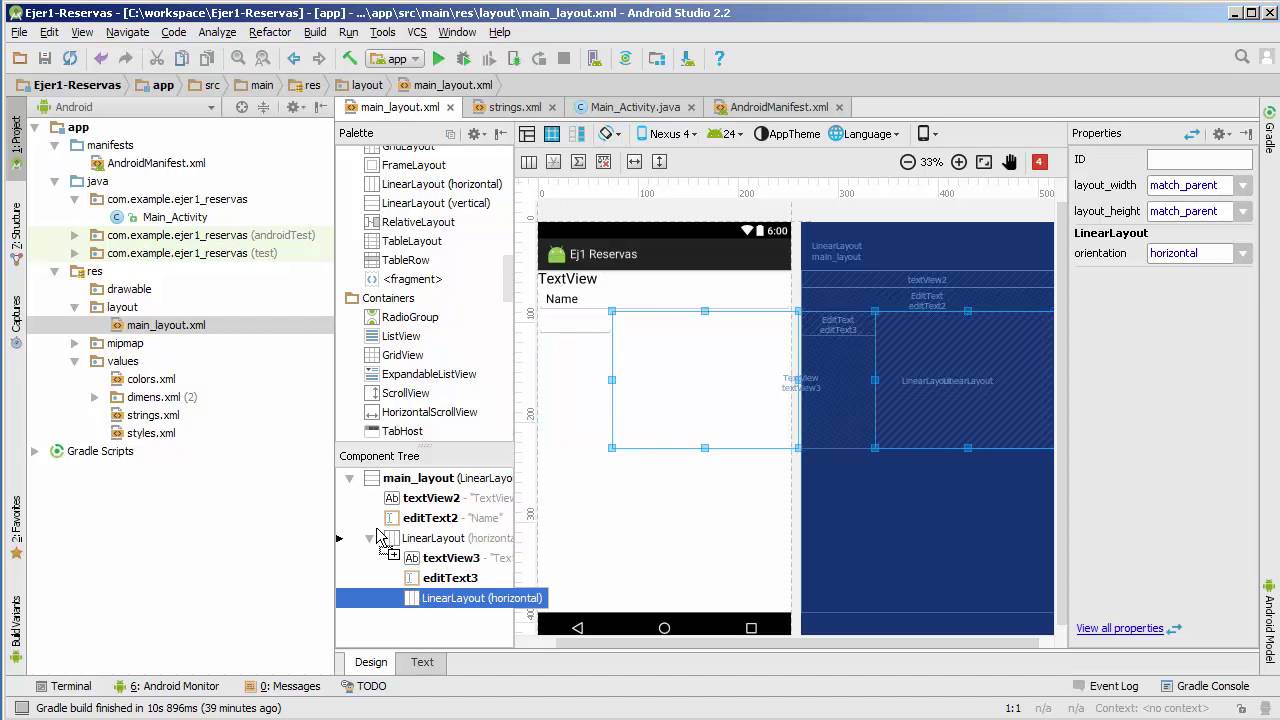Open the Android Monitor tool window
This screenshot has height=720, width=1280.
click(x=166, y=686)
